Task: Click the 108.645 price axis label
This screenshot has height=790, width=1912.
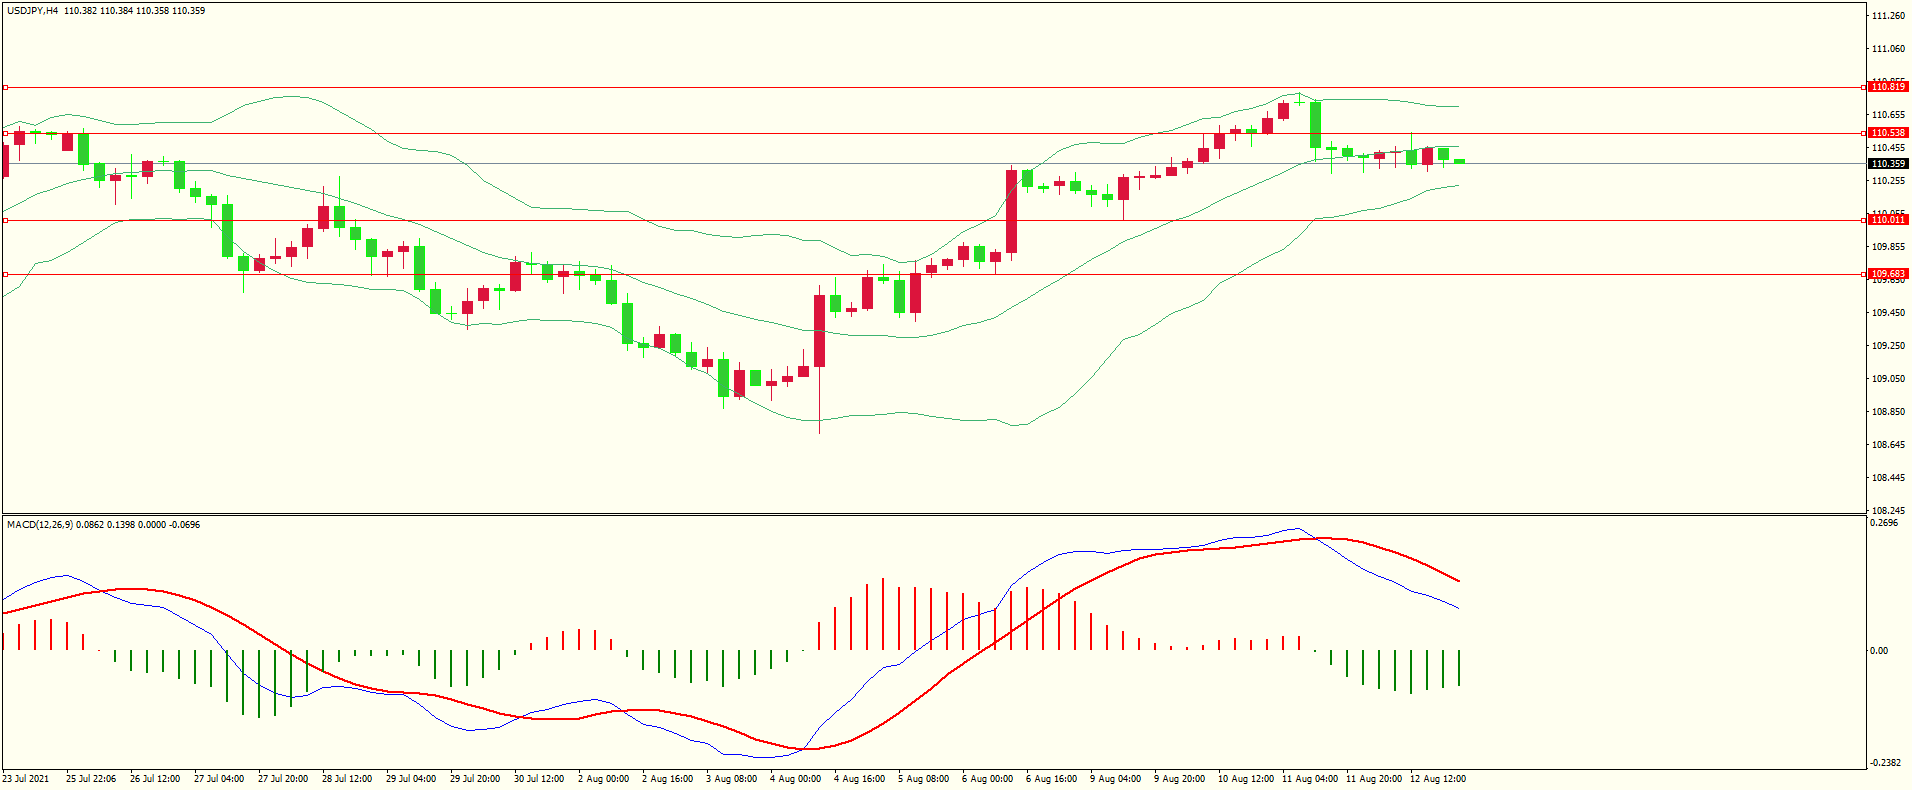Action: (x=1888, y=445)
